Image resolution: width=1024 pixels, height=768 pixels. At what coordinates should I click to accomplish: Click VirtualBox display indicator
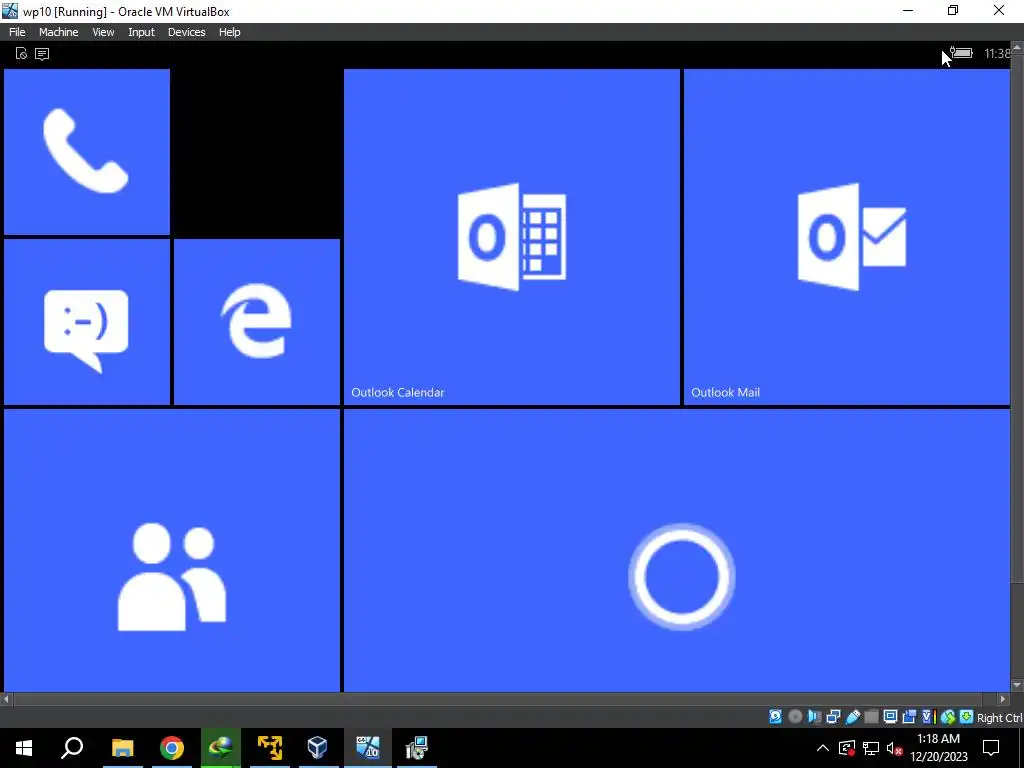click(x=890, y=717)
